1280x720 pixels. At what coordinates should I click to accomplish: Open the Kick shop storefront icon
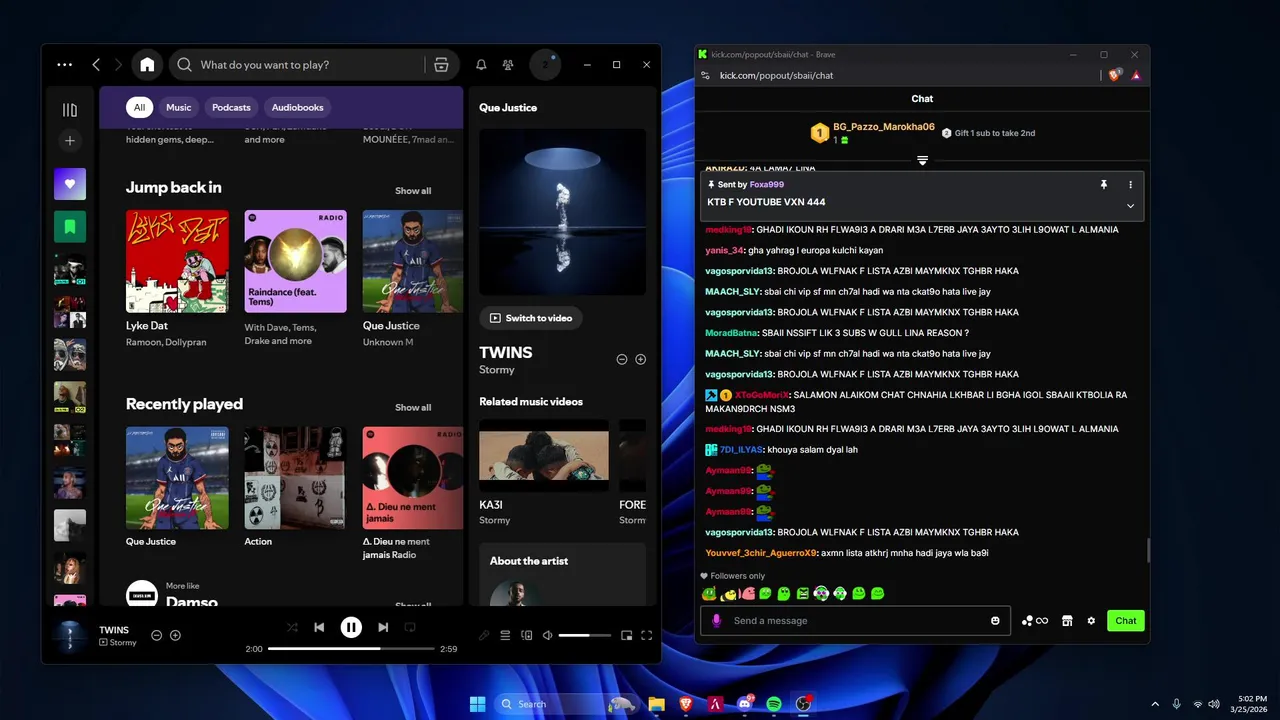pyautogui.click(x=1067, y=621)
